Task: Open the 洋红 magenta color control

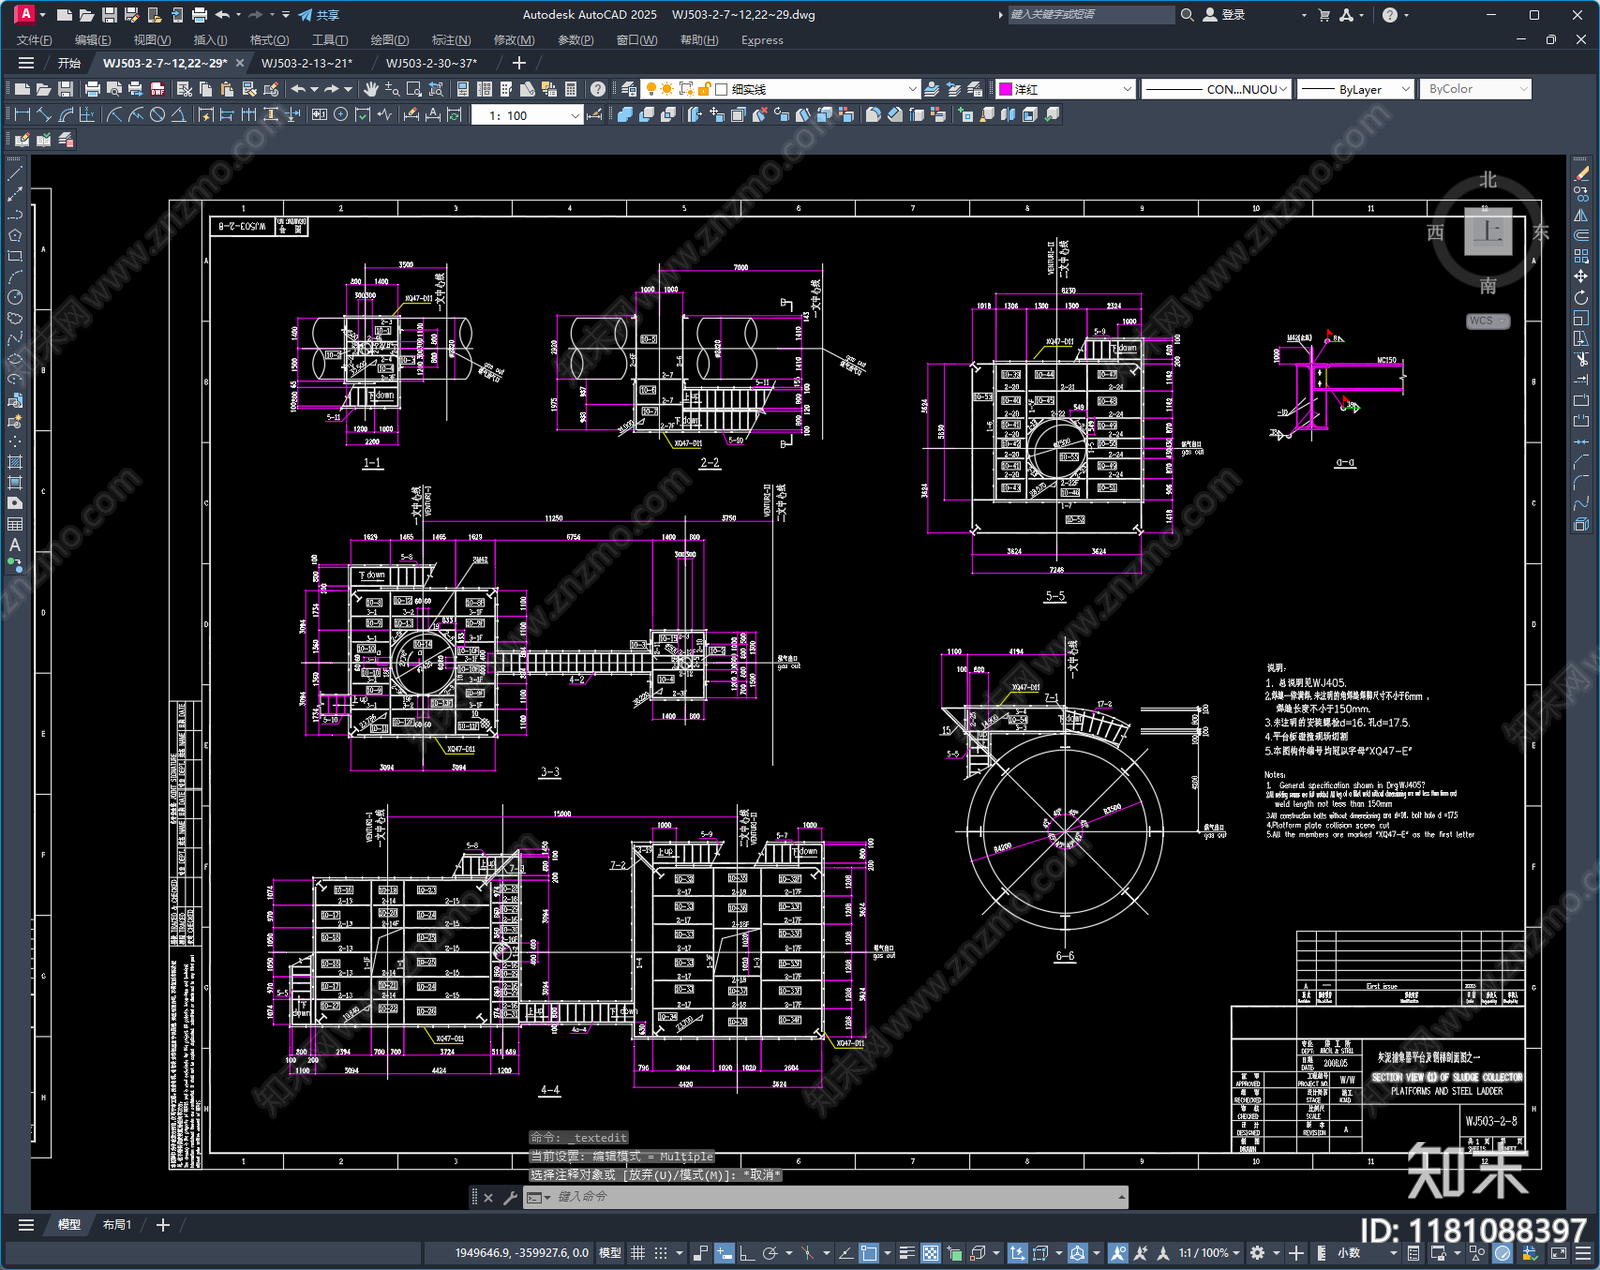Action: coord(1066,90)
